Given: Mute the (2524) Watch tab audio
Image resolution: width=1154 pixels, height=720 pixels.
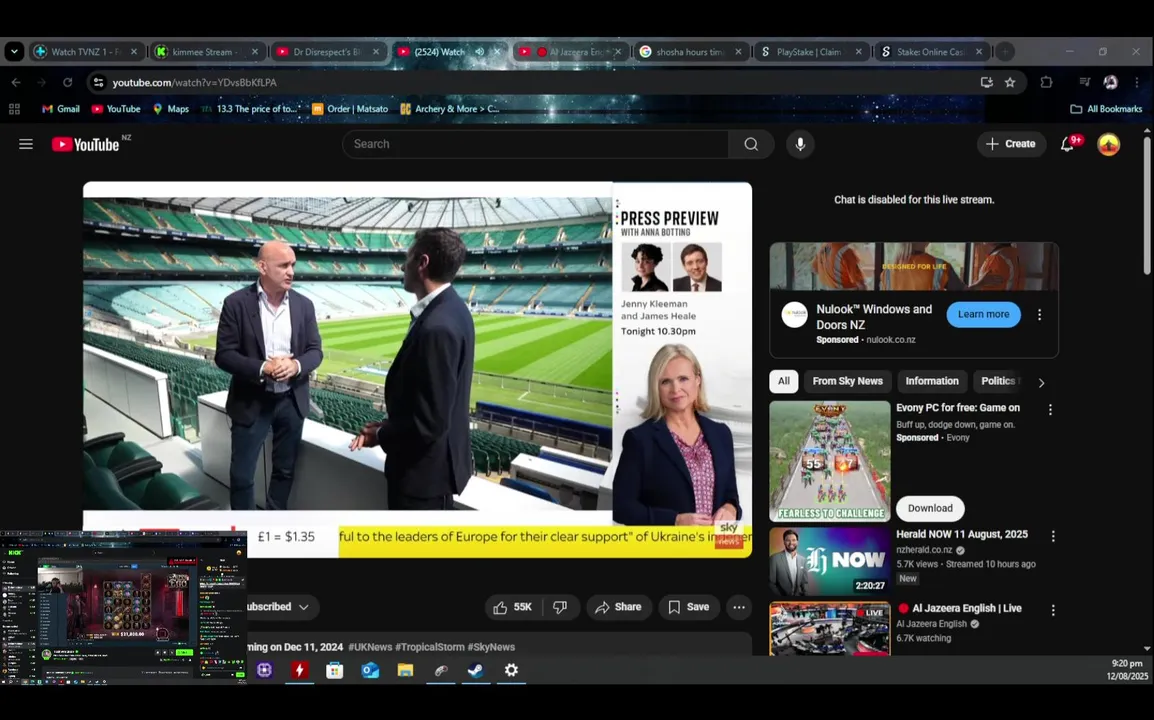Looking at the screenshot, I should pyautogui.click(x=480, y=52).
